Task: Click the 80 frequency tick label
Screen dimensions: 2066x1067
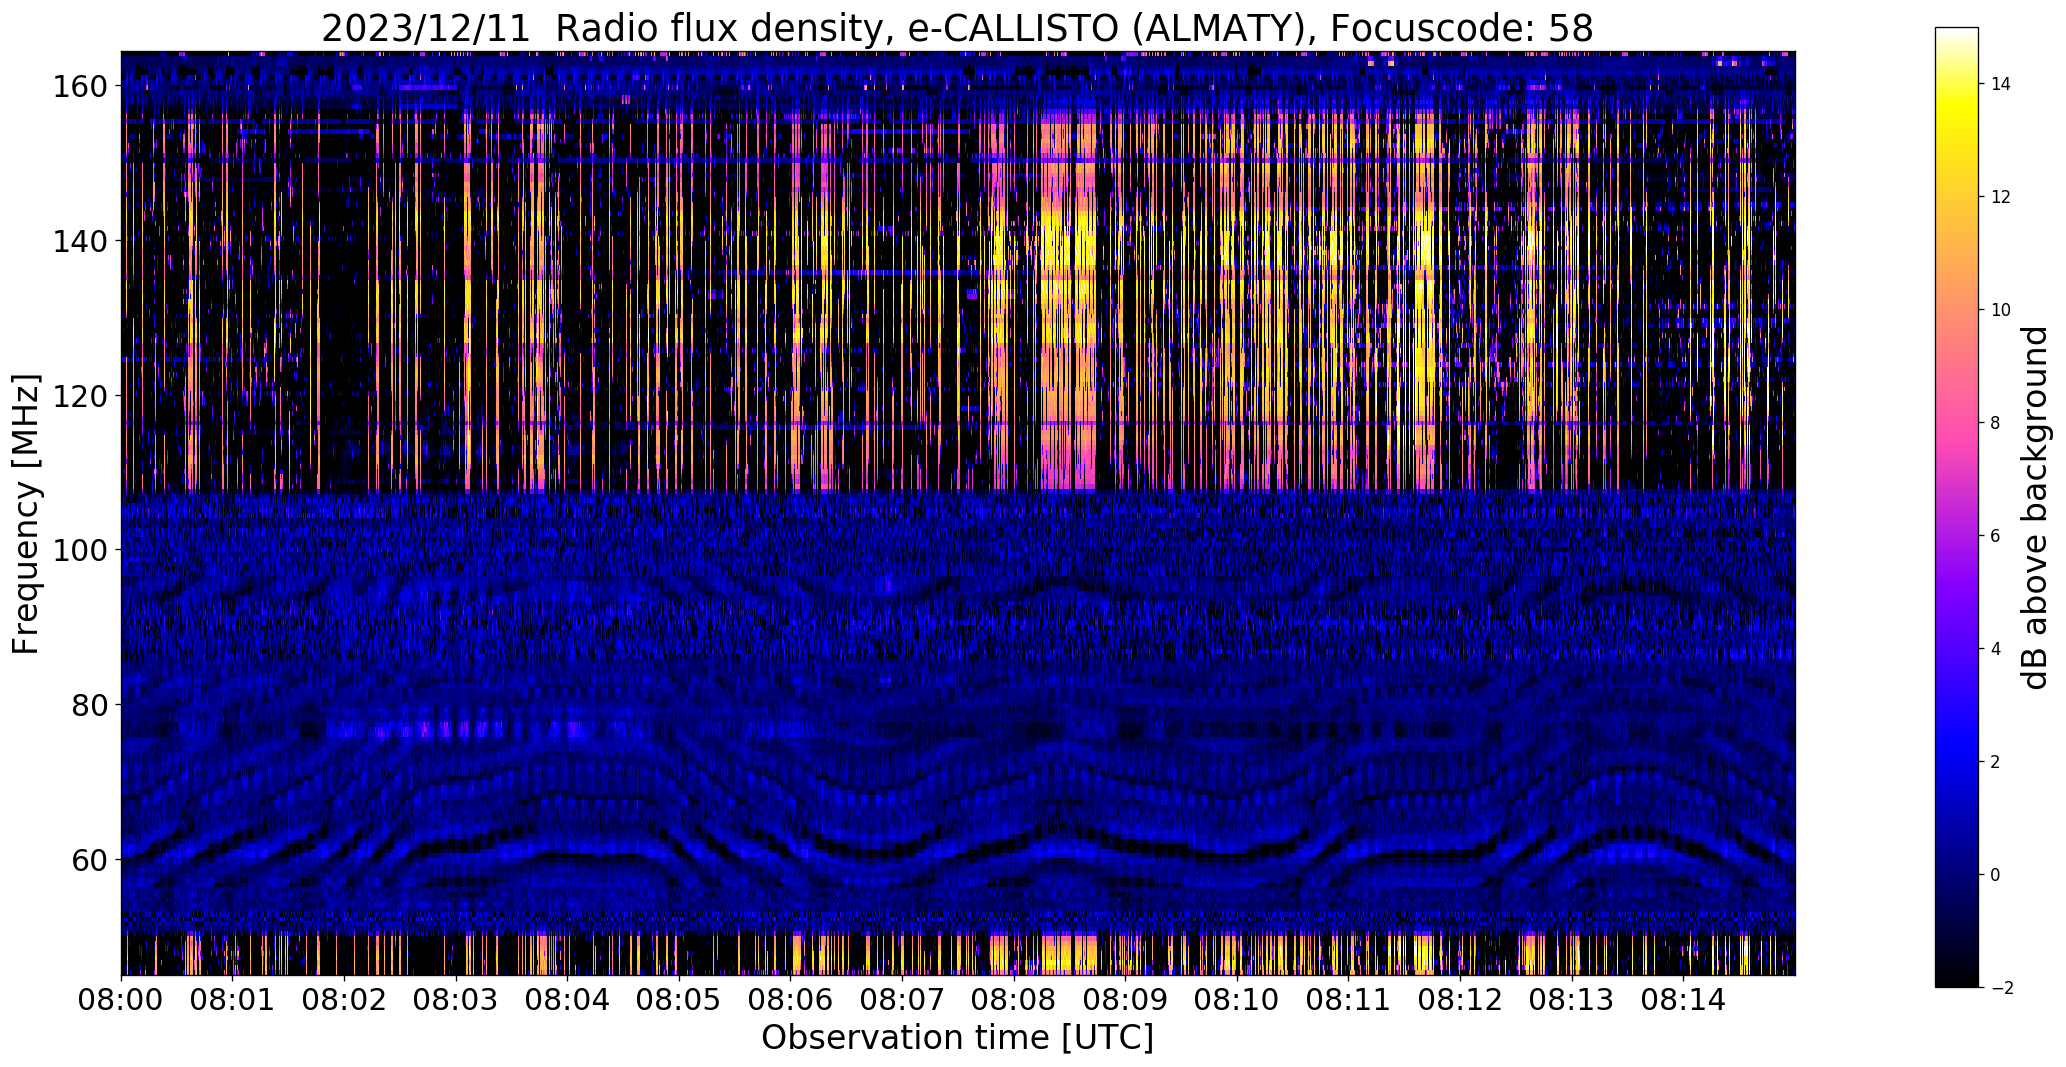Action: click(x=88, y=705)
